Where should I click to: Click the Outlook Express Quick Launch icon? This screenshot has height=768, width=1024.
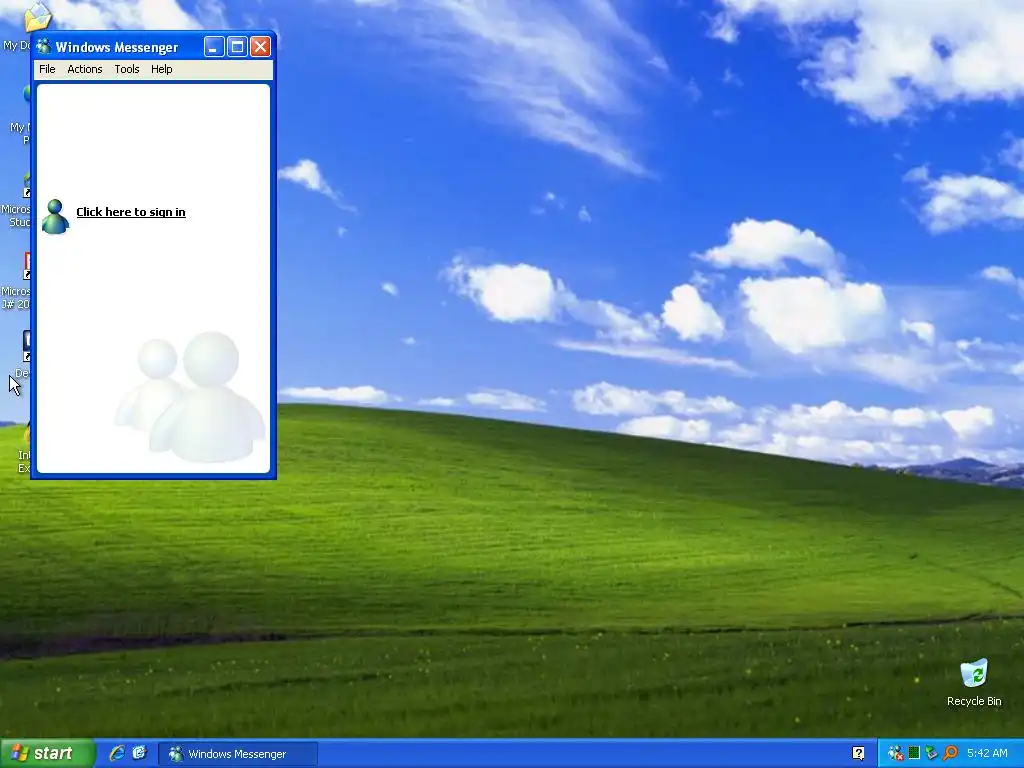[x=139, y=754]
